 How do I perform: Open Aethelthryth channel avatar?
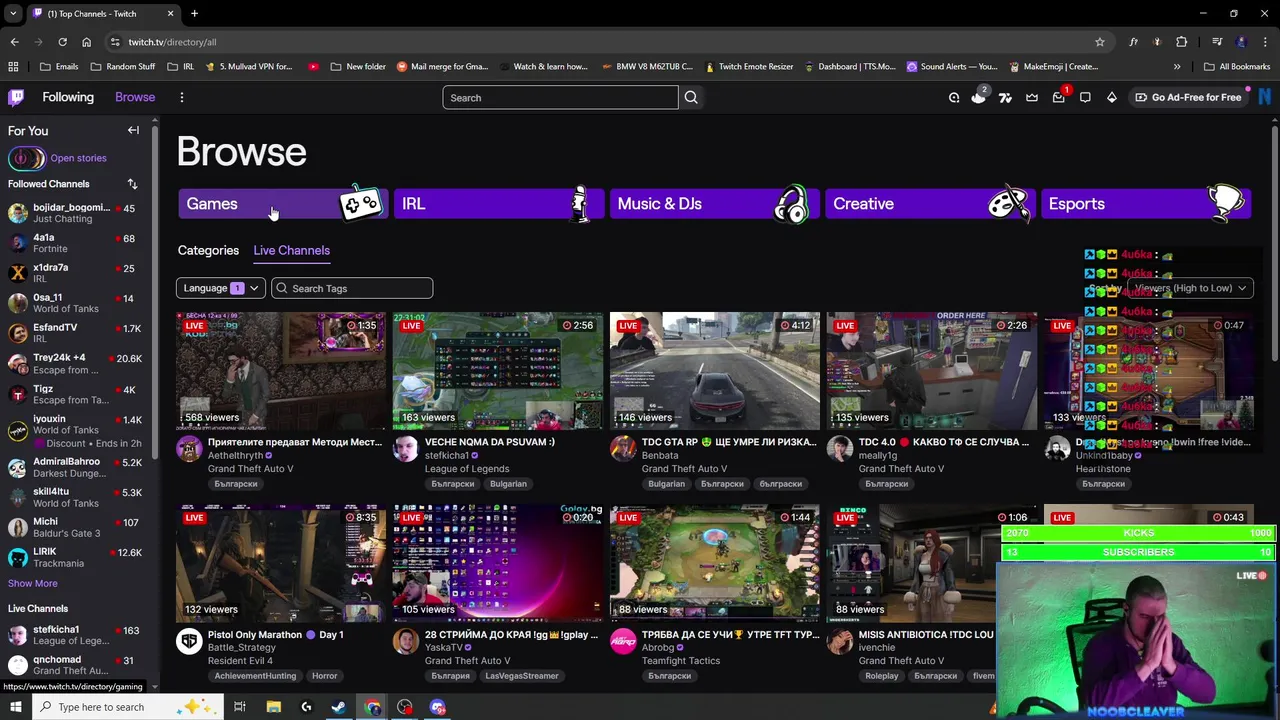click(x=189, y=449)
